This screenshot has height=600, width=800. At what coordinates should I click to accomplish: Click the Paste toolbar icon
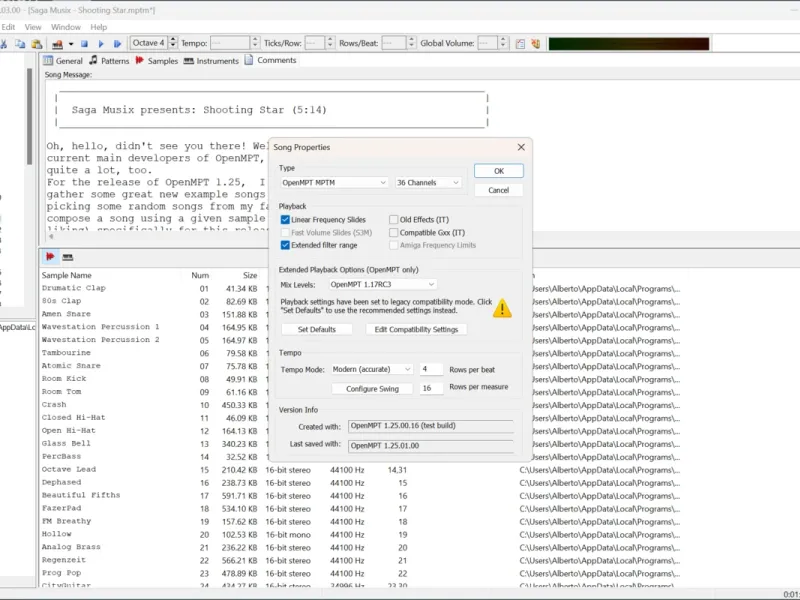[36, 44]
